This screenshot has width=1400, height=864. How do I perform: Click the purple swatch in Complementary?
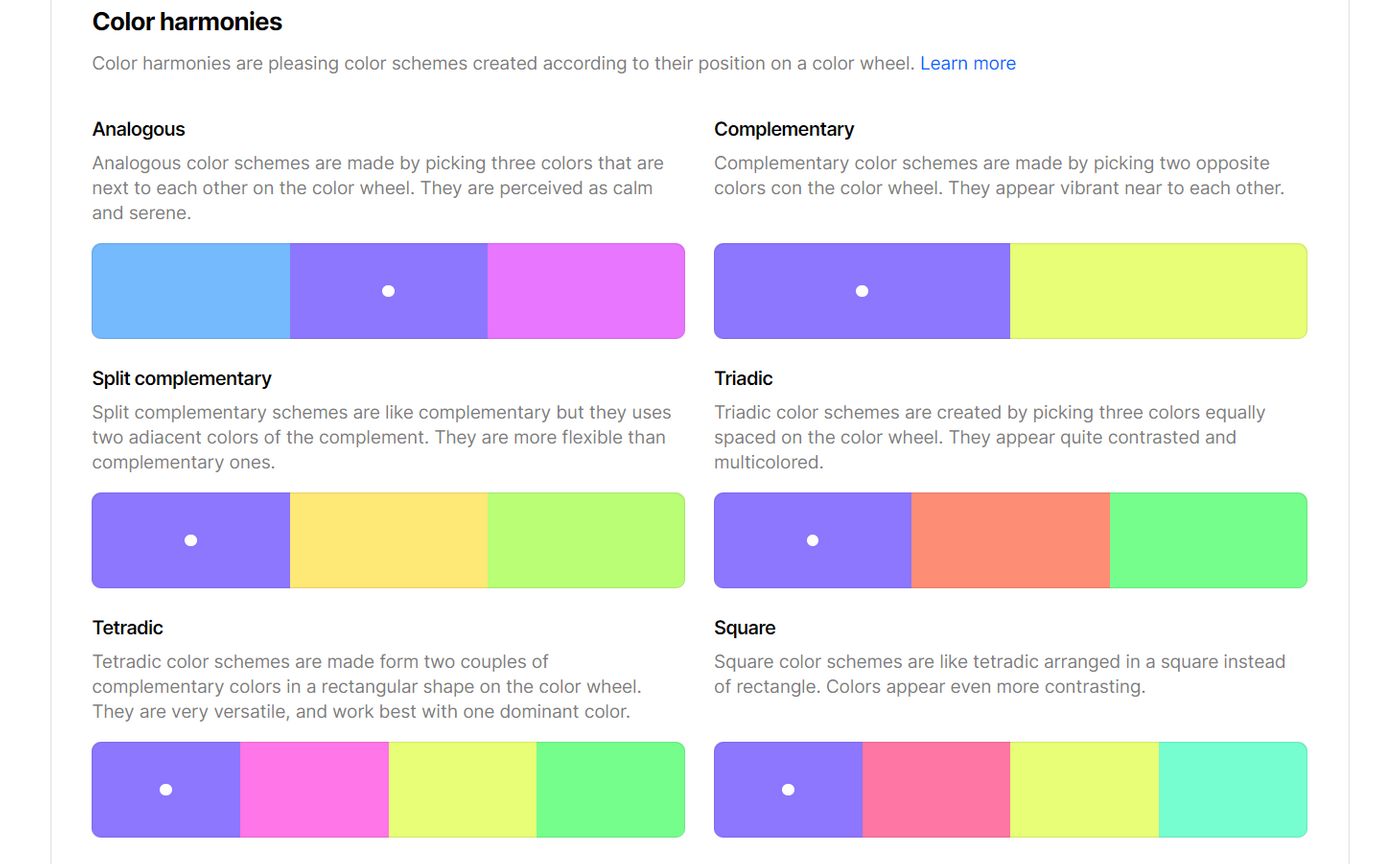point(862,291)
